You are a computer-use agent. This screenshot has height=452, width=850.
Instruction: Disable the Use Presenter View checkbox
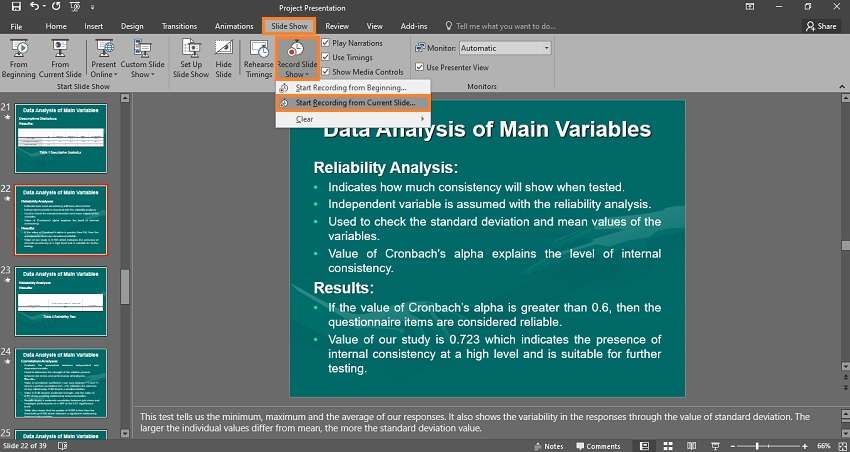click(419, 68)
